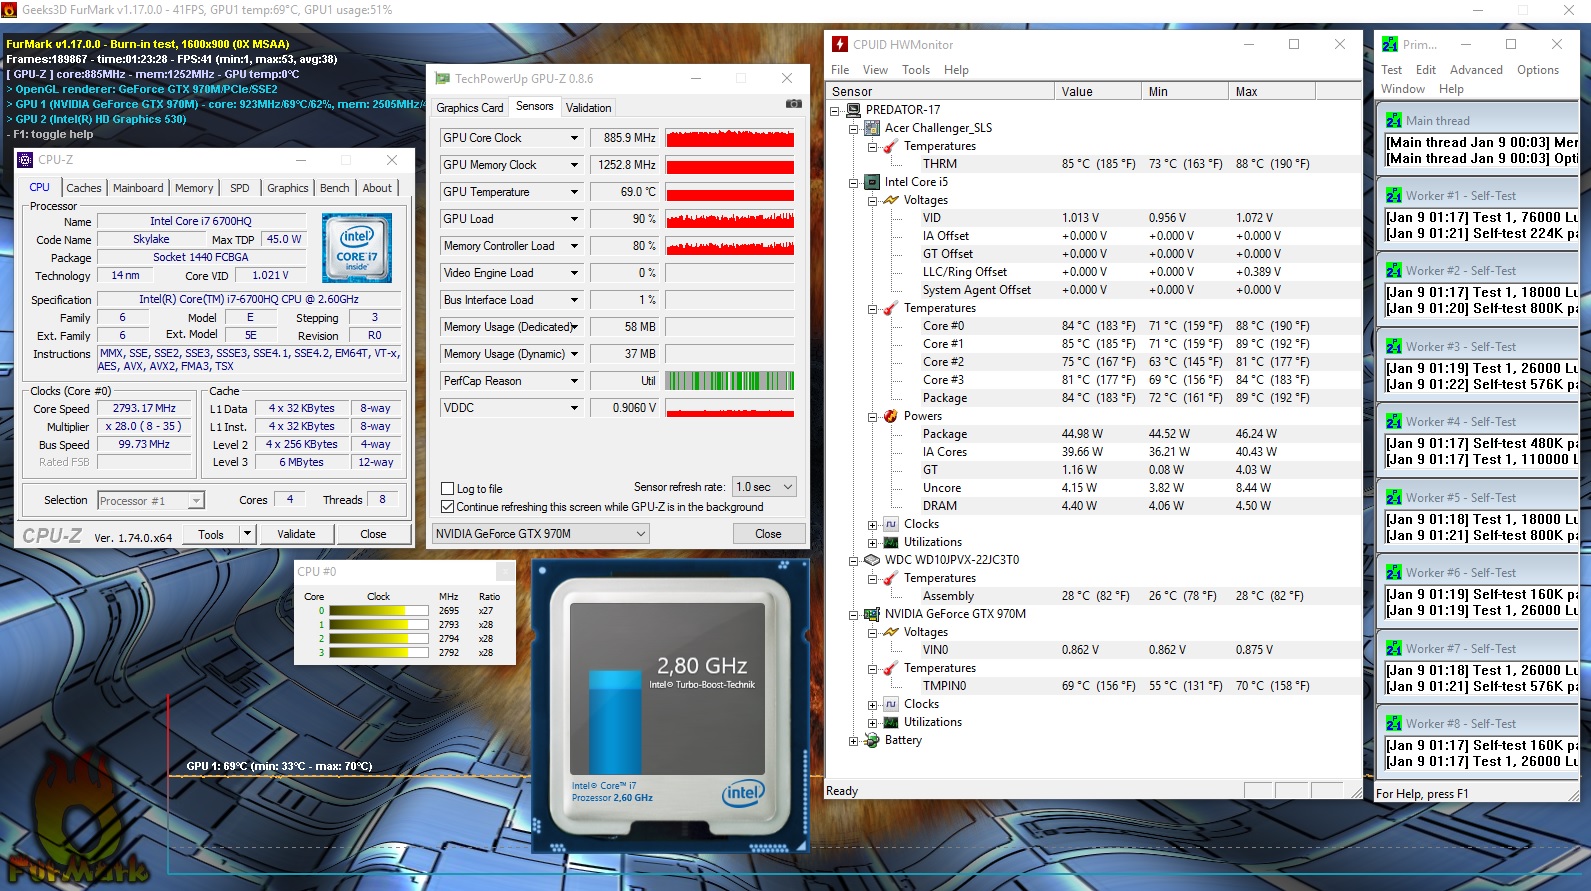
Task: Open the Options menu in Prime95
Action: 1537,70
